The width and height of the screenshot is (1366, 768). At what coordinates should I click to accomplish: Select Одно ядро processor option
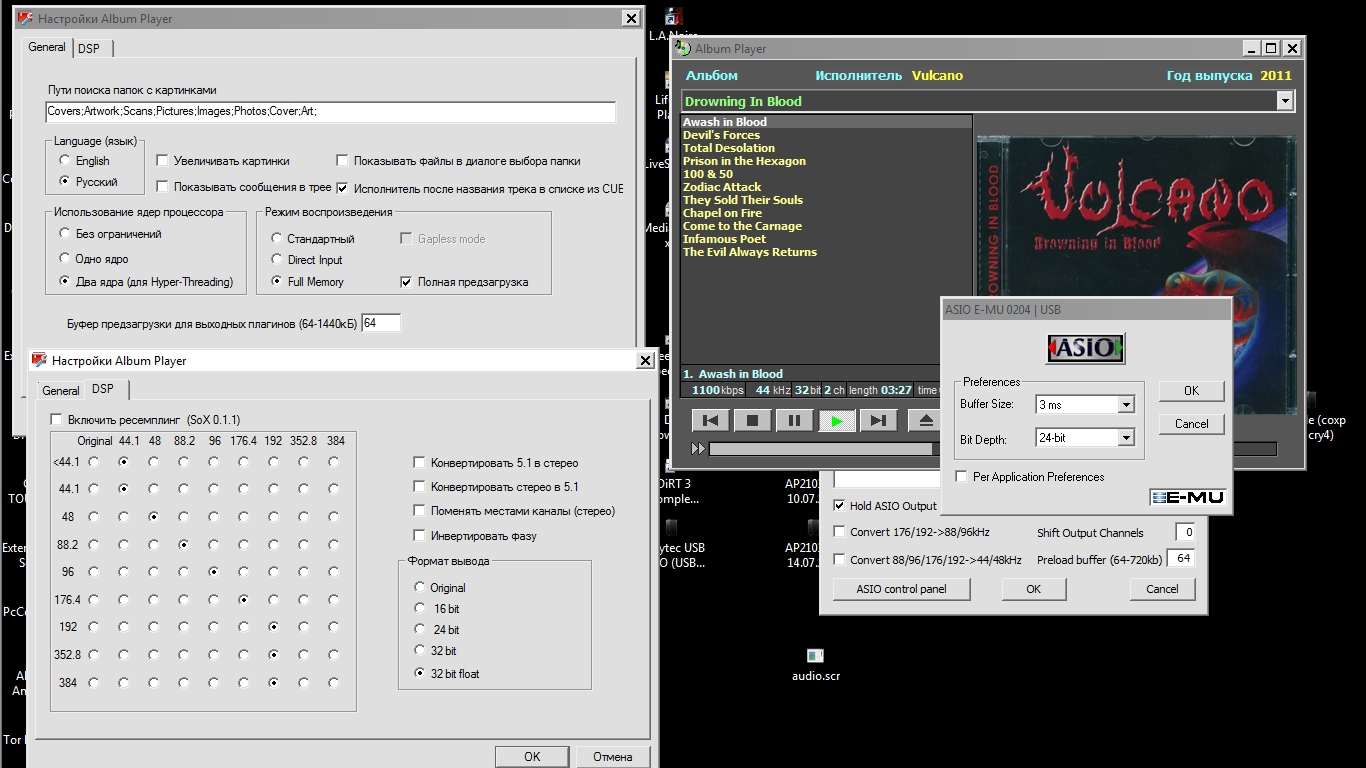coord(65,259)
